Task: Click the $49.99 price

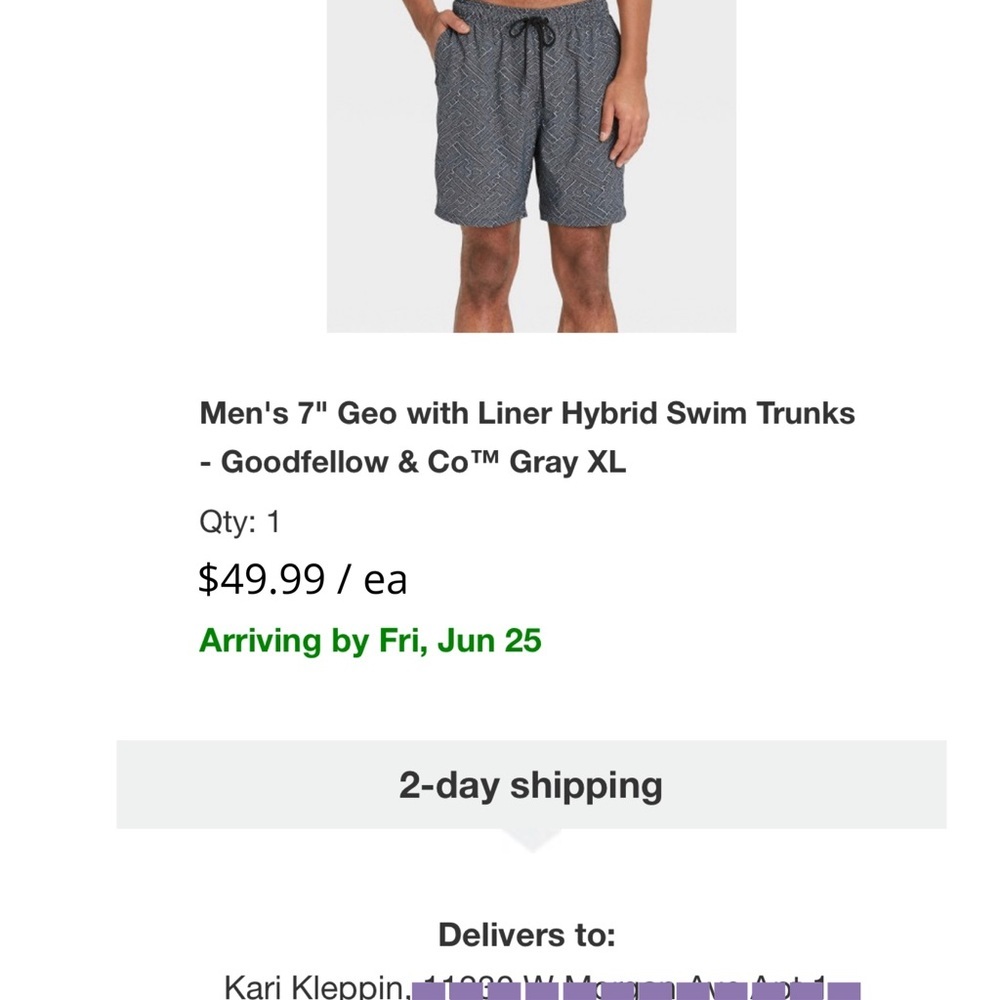Action: [x=262, y=579]
